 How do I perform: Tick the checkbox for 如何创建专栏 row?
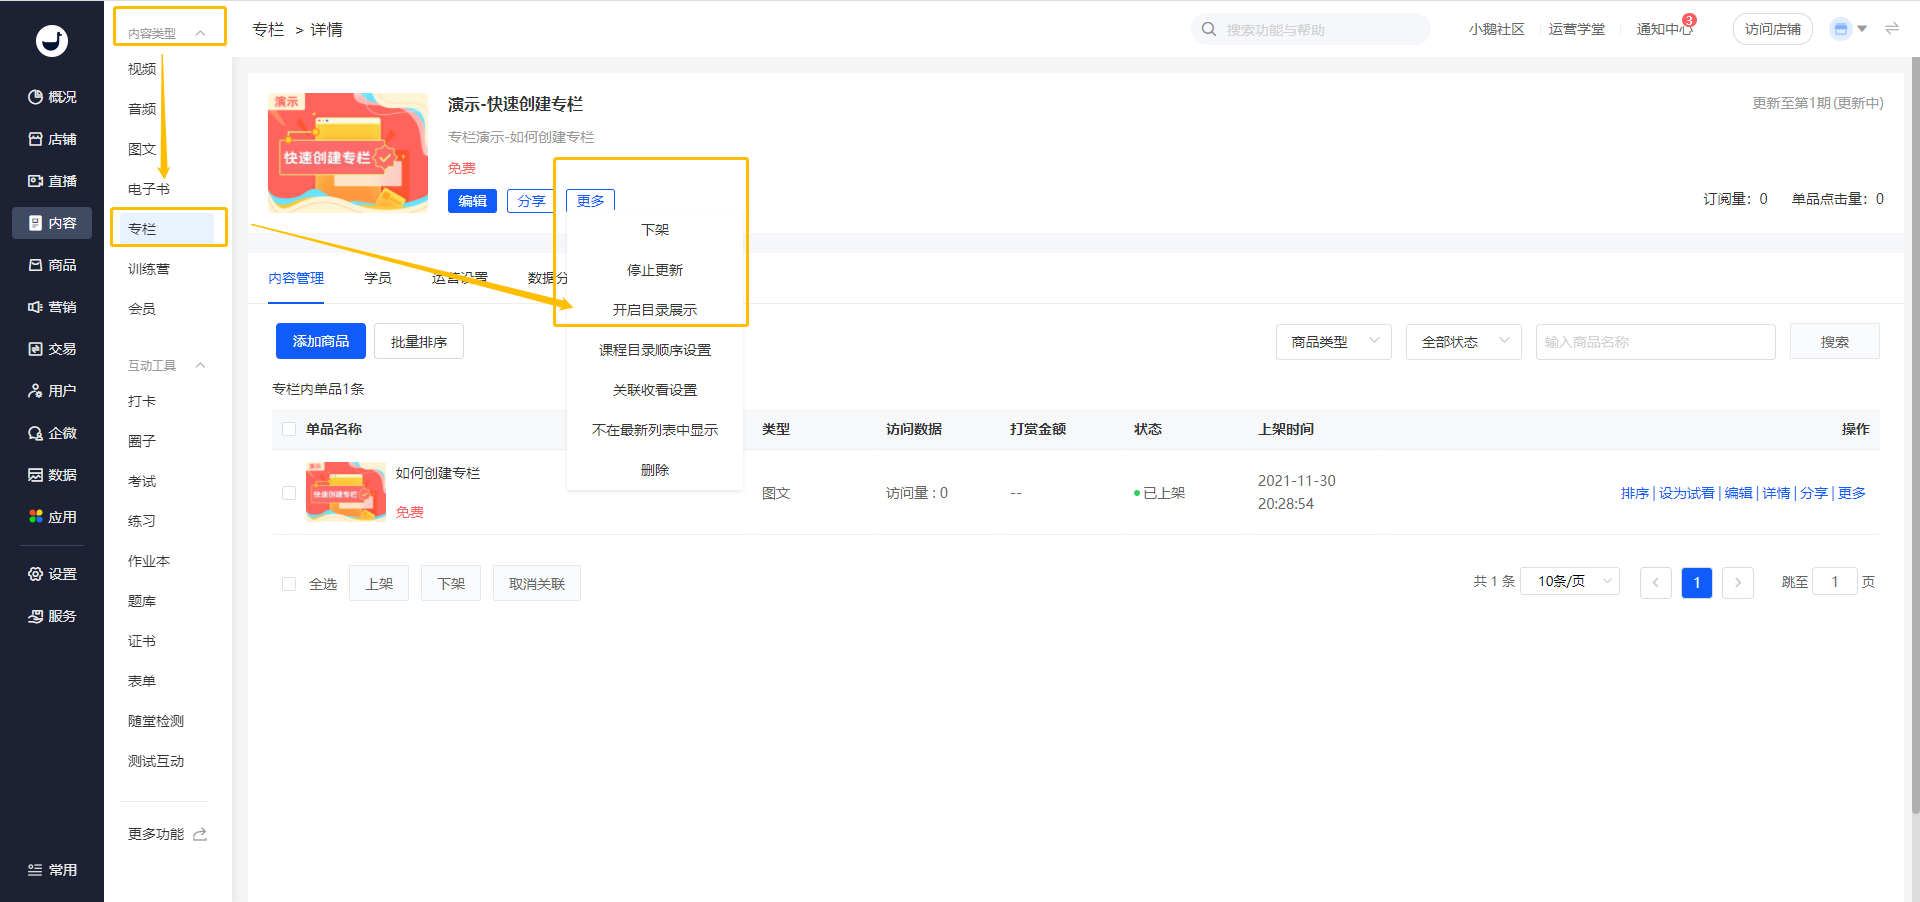(x=289, y=493)
